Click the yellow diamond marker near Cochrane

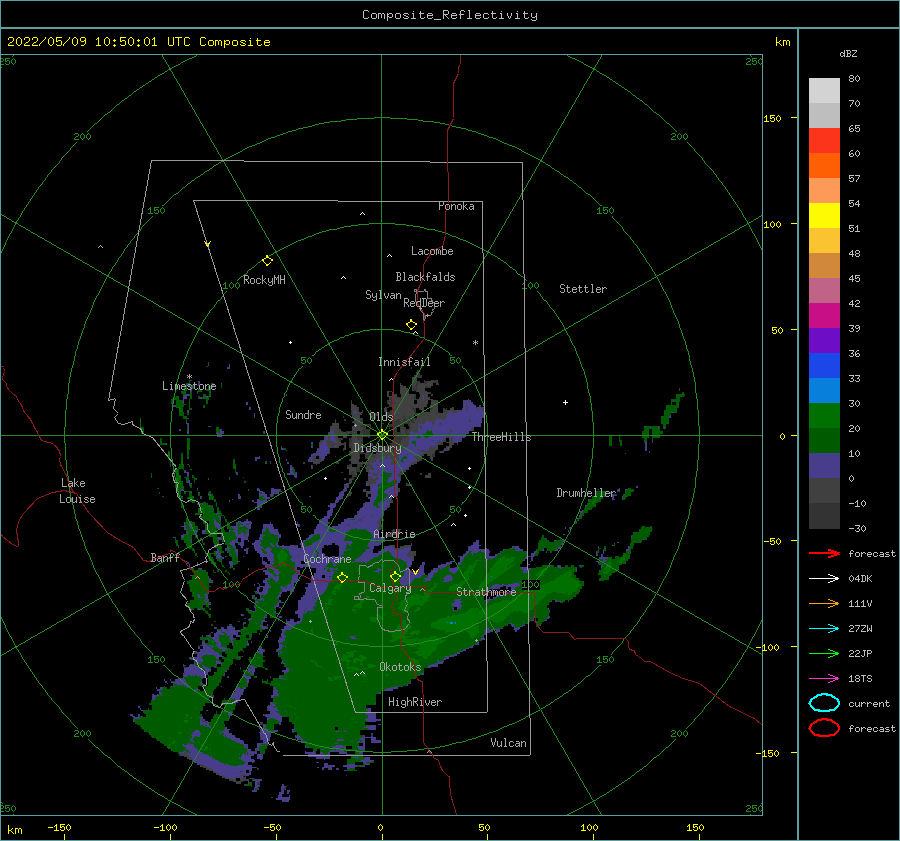[343, 577]
